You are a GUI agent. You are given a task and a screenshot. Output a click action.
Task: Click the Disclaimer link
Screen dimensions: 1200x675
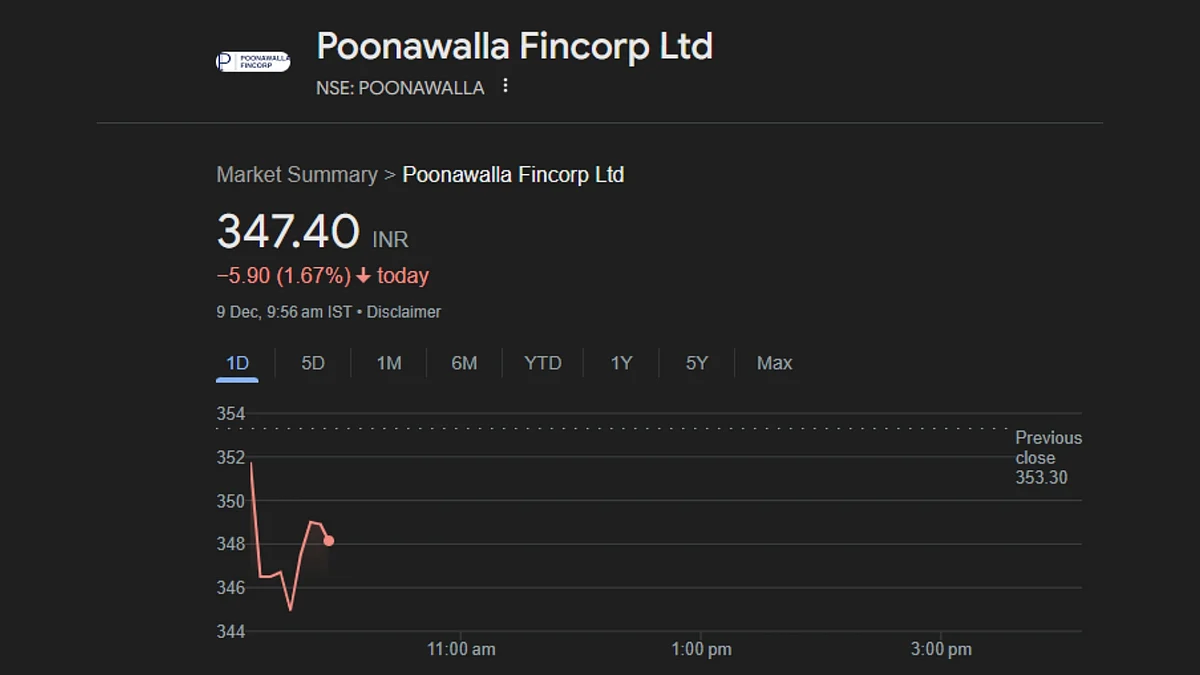tap(404, 312)
